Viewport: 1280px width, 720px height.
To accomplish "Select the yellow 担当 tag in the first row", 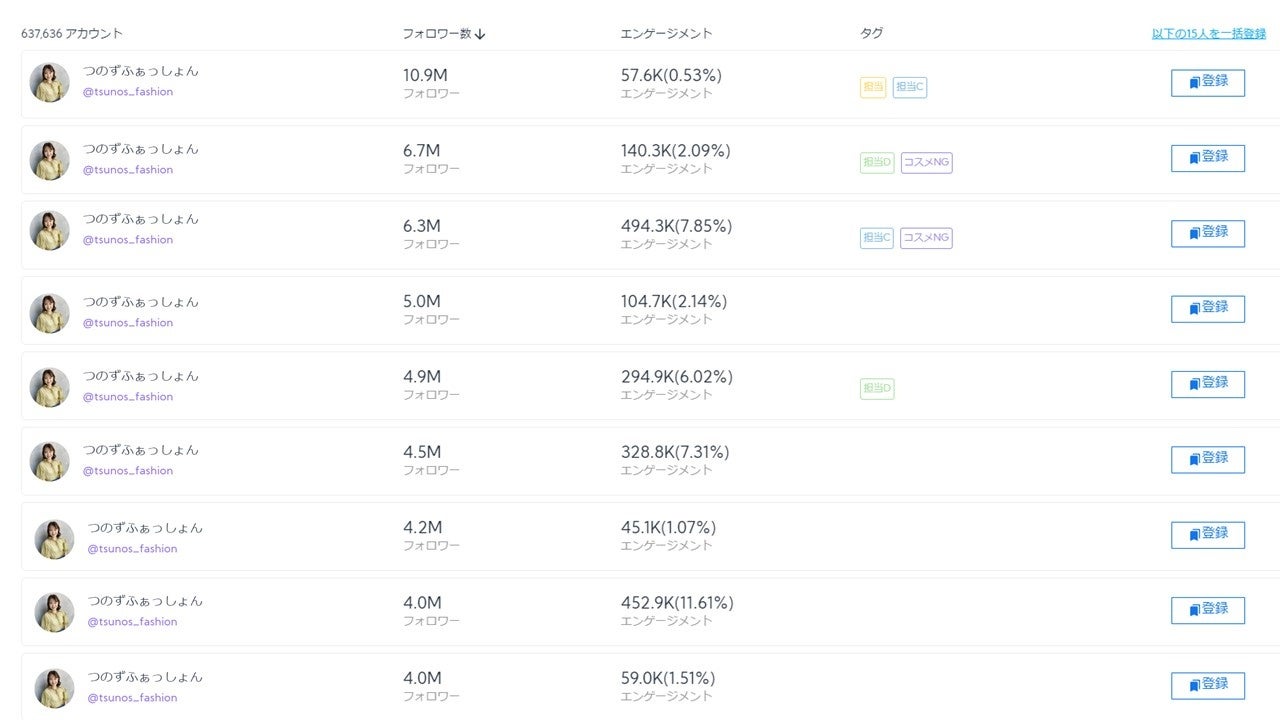I will (x=873, y=87).
